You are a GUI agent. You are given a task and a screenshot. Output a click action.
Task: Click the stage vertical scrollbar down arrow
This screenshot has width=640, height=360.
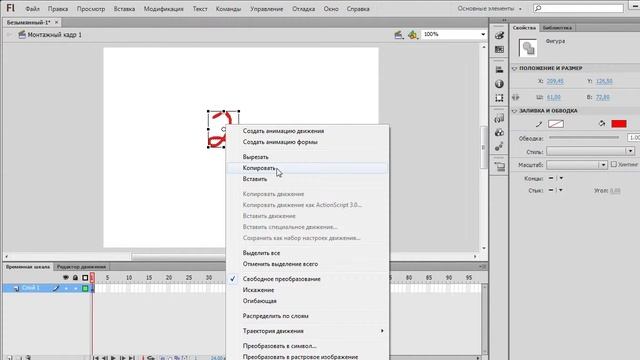[484, 248]
